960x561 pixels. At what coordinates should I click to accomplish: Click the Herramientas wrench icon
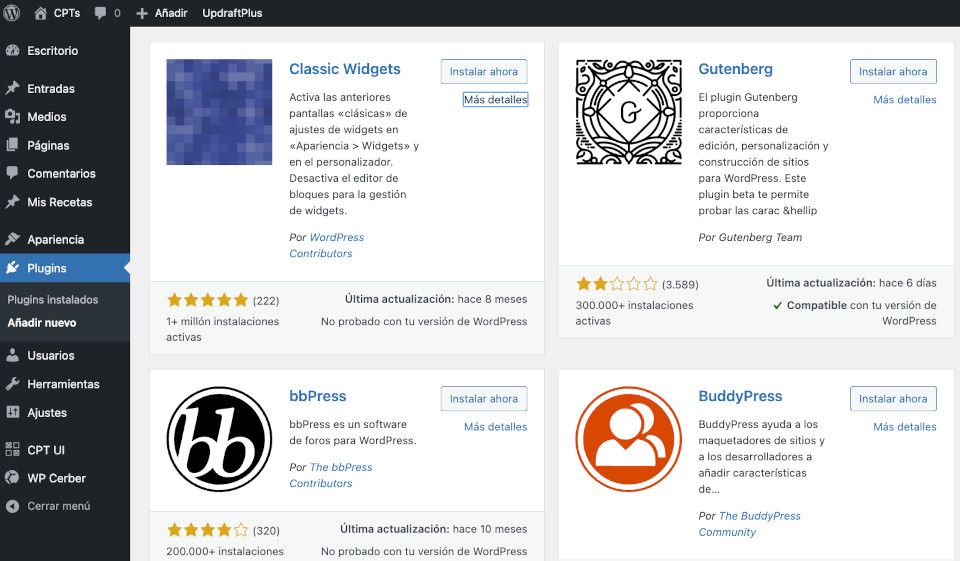pos(12,384)
